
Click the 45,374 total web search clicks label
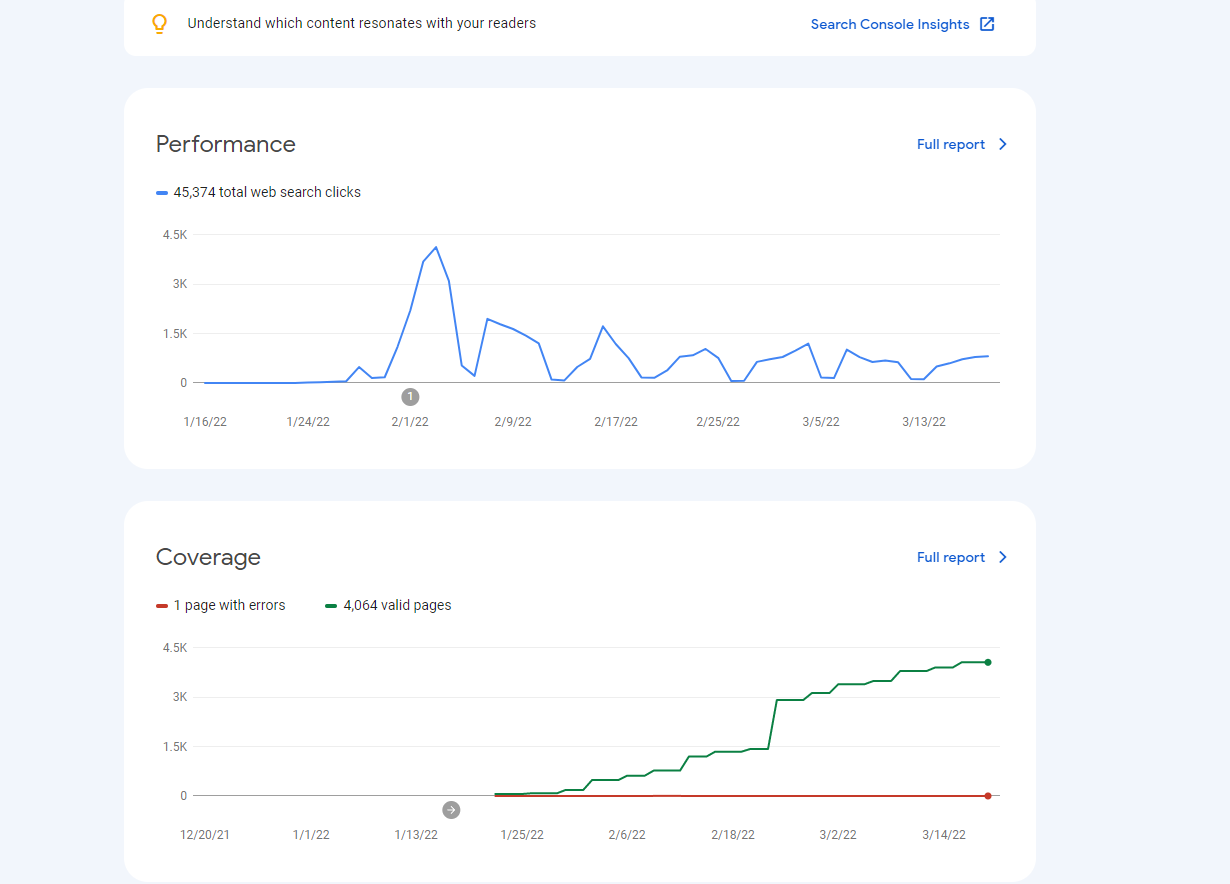pyautogui.click(x=267, y=192)
